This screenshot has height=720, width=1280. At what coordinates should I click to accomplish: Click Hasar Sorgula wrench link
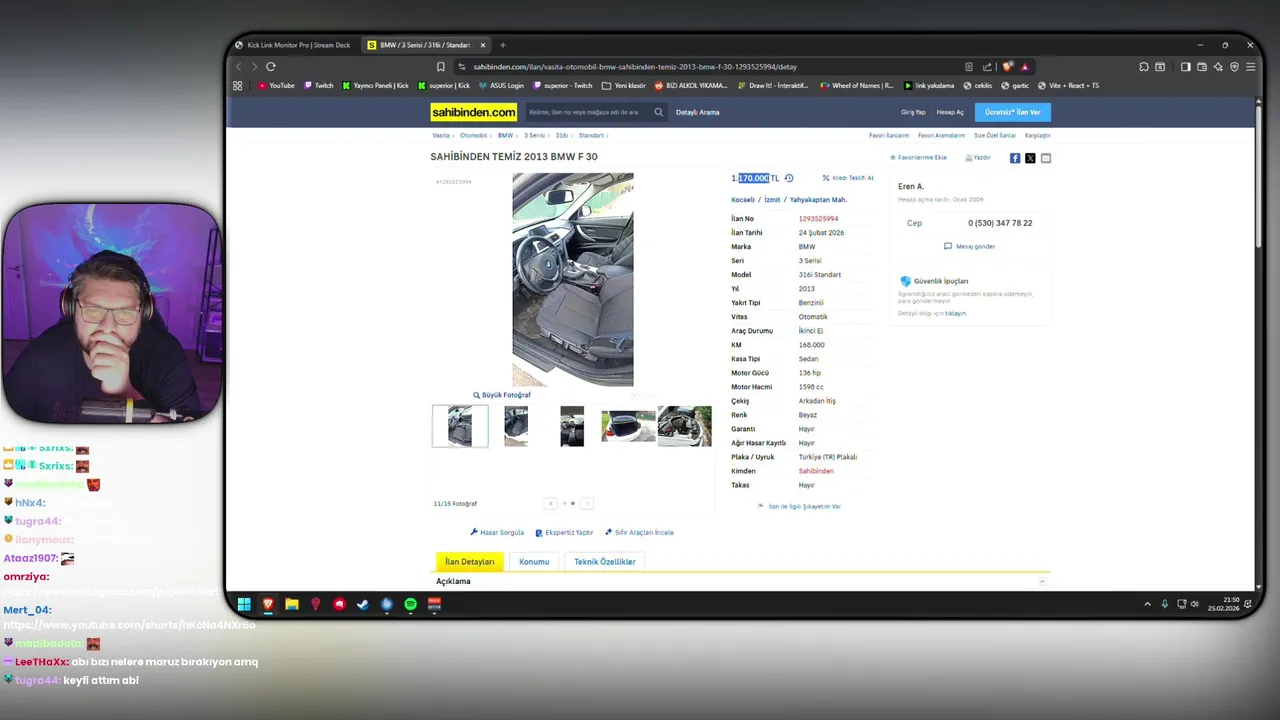point(497,532)
